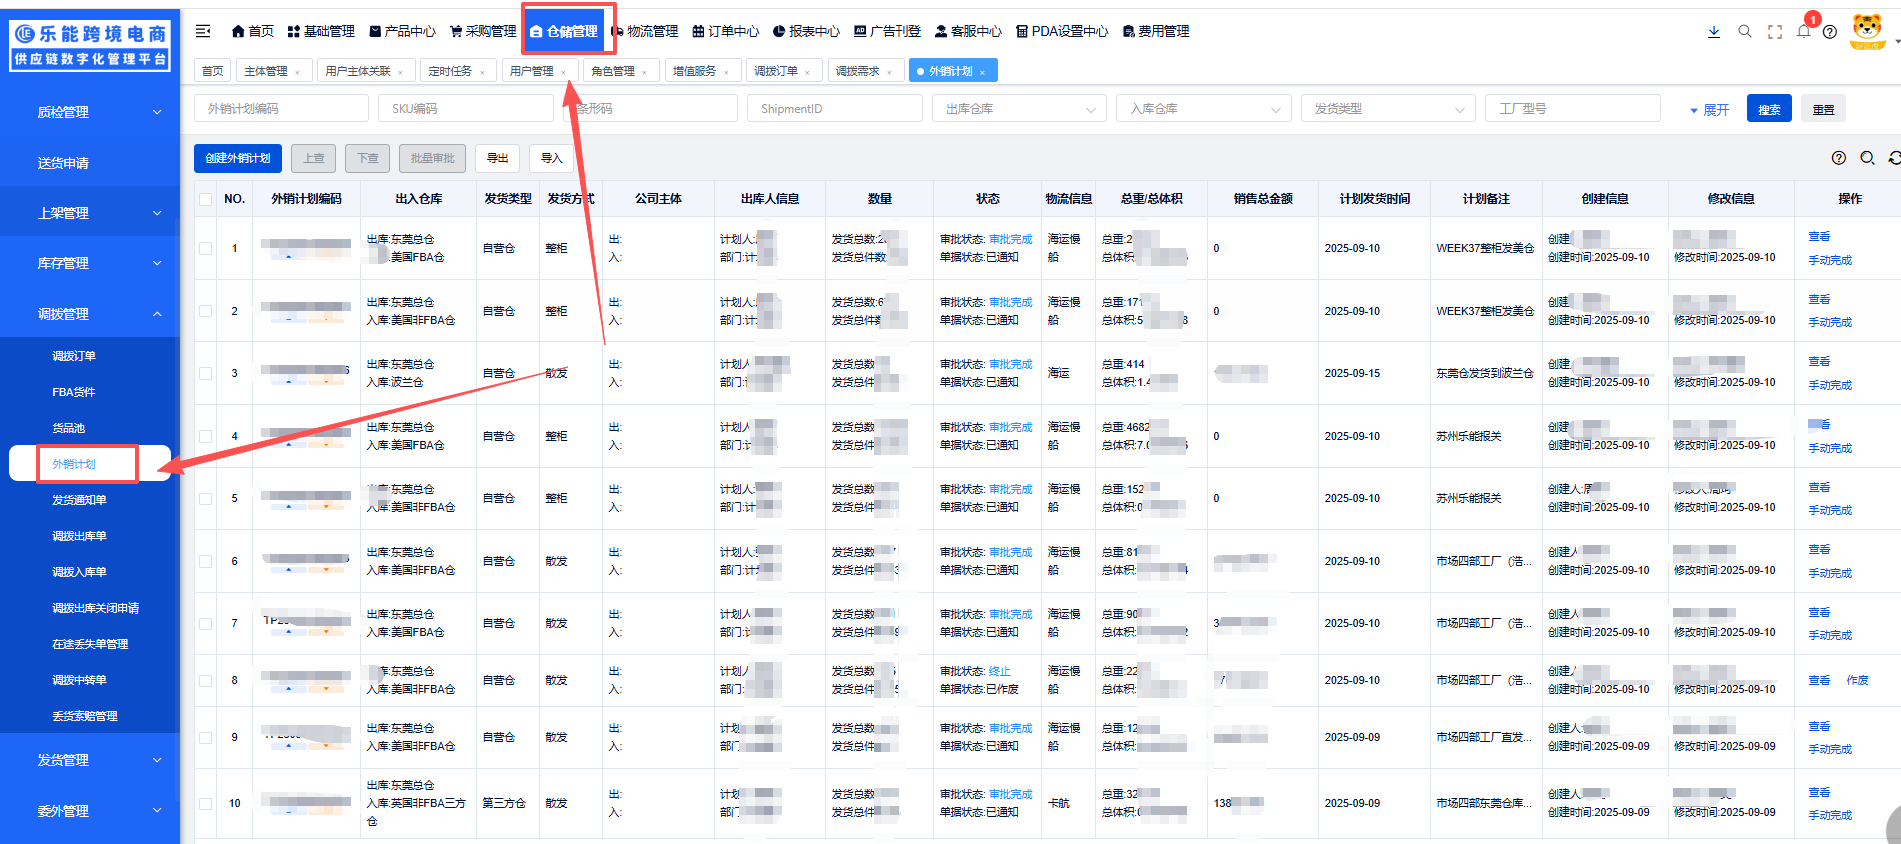Open the 出库仓库 dropdown
The image size is (1901, 844).
tap(1019, 108)
